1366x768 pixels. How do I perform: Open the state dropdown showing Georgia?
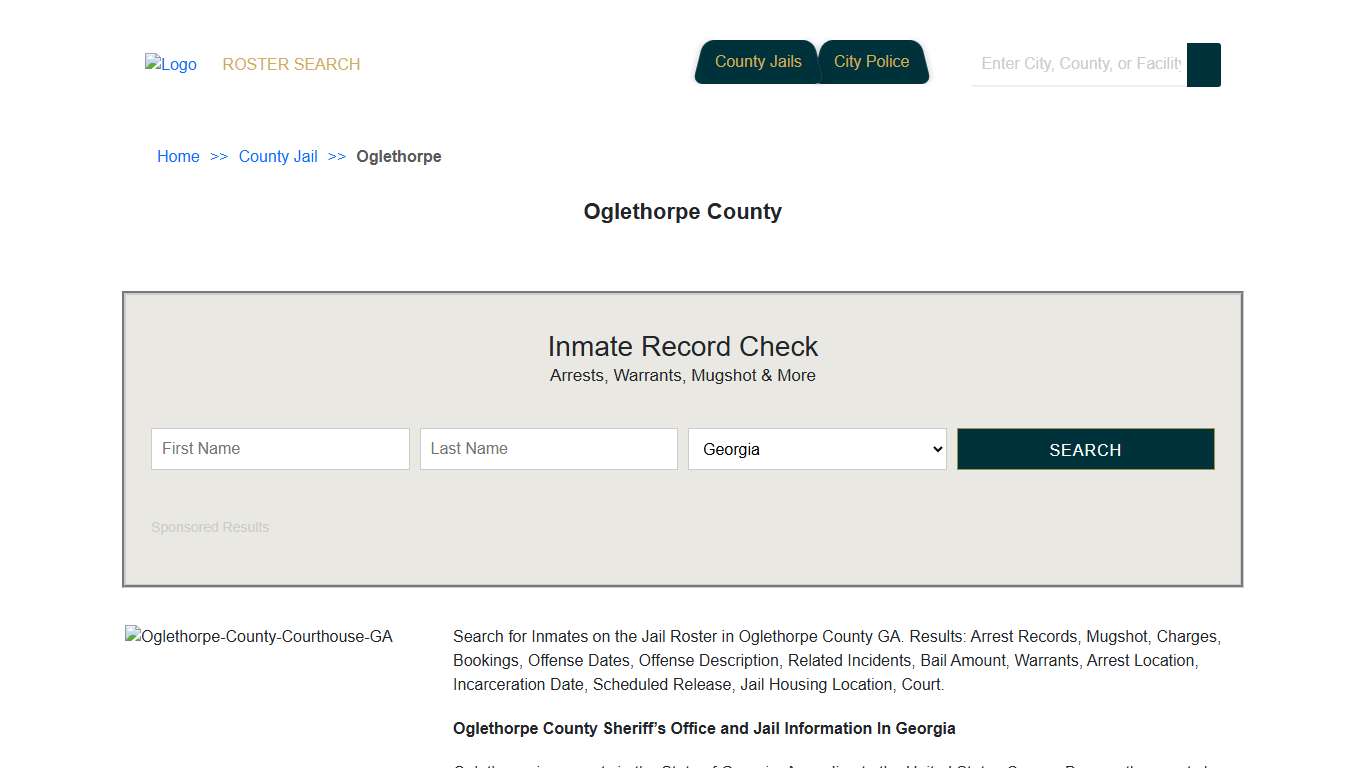tap(816, 449)
